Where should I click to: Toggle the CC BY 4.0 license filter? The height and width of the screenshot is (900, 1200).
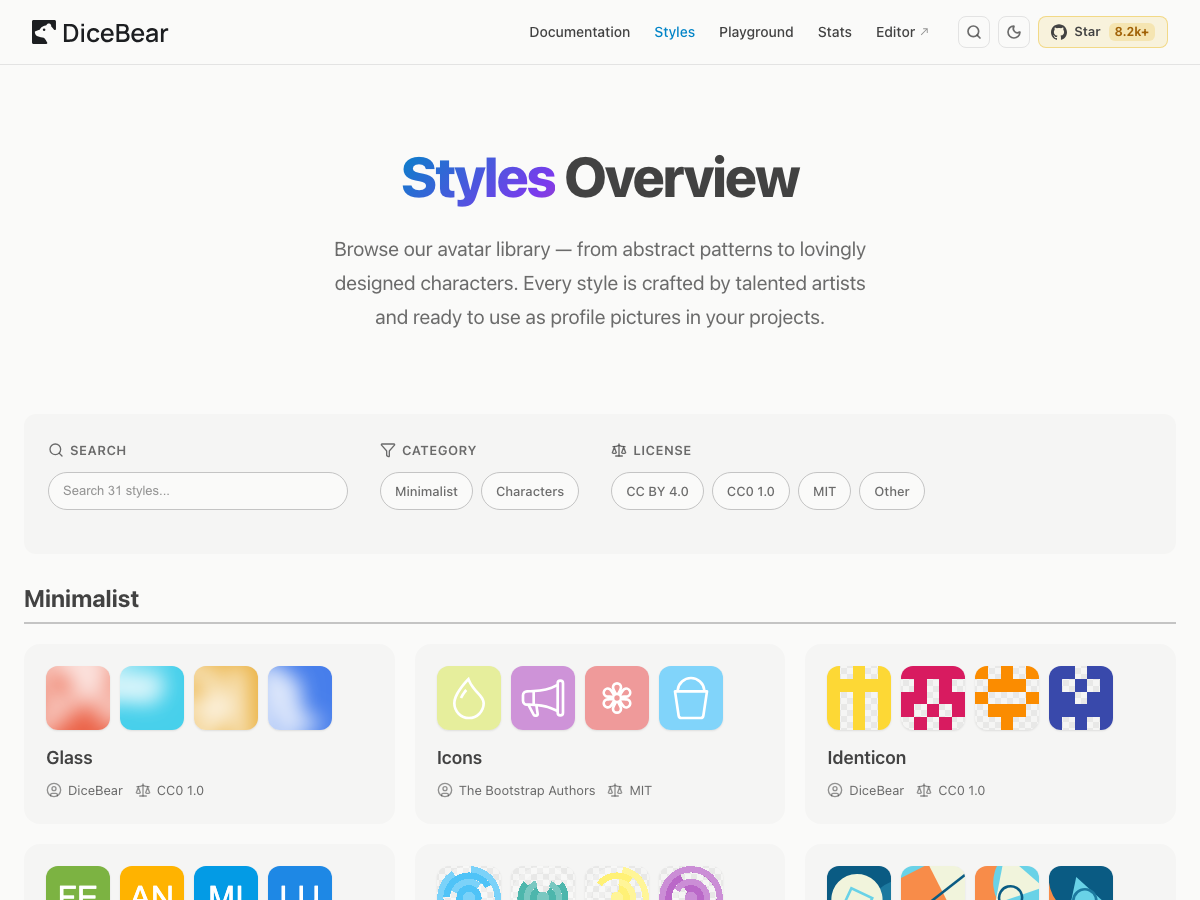click(x=657, y=491)
